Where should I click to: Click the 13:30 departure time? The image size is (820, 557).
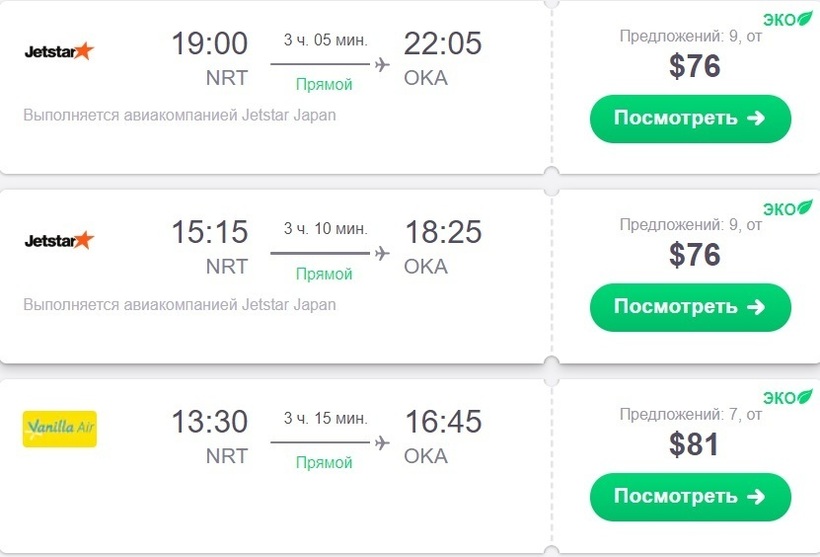click(x=209, y=422)
